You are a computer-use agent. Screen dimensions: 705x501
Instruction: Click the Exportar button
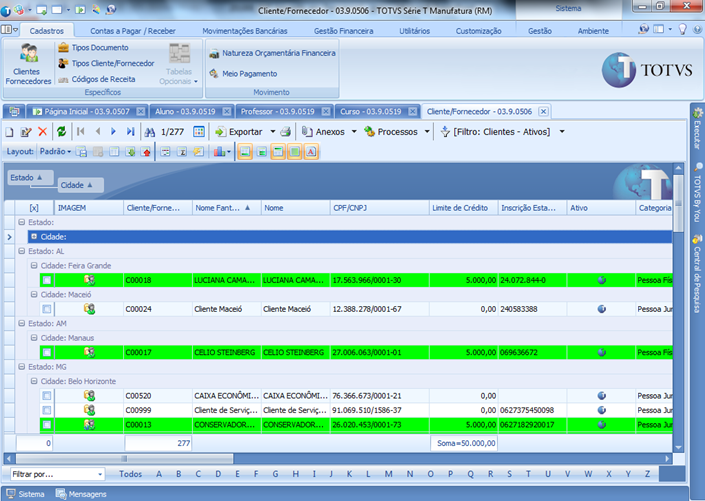[239, 132]
